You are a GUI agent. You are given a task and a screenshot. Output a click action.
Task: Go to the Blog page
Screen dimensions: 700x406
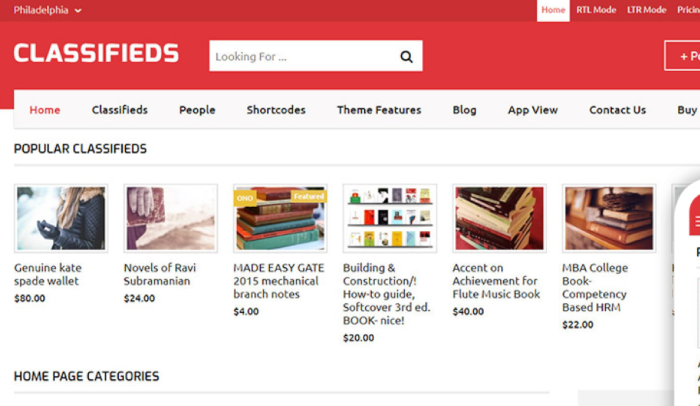(x=464, y=110)
